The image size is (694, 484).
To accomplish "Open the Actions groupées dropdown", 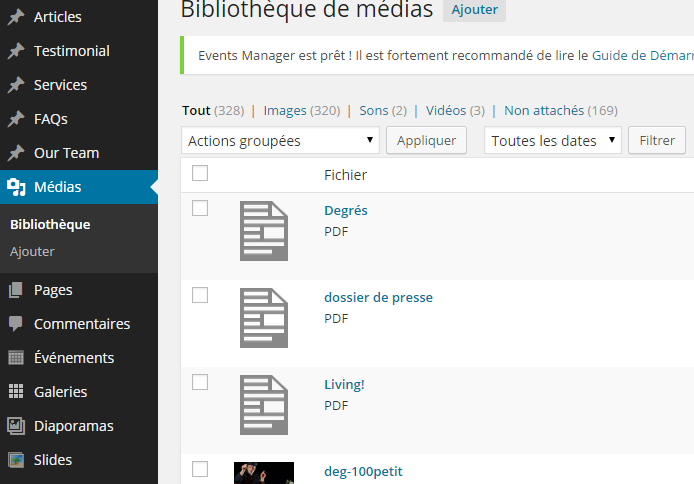I will click(280, 141).
